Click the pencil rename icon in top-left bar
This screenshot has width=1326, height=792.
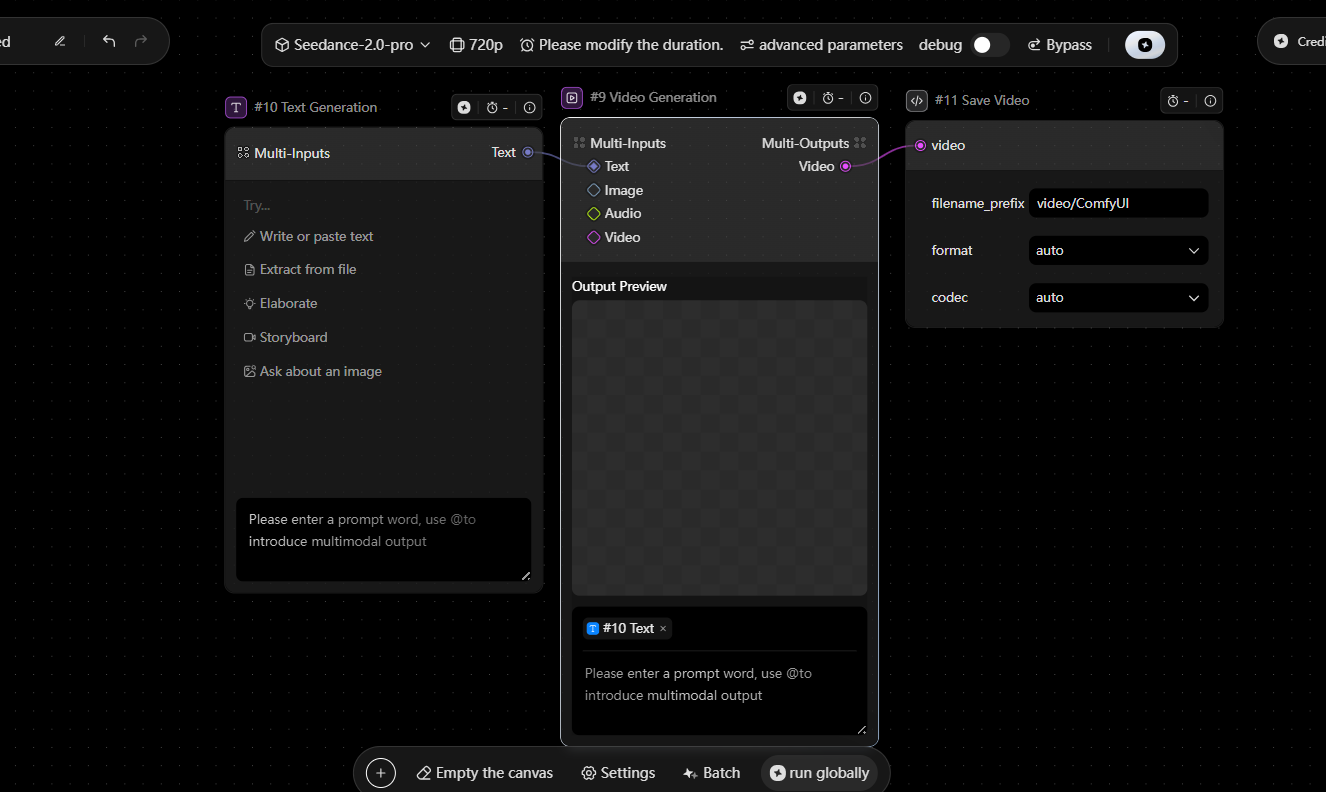pyautogui.click(x=60, y=41)
